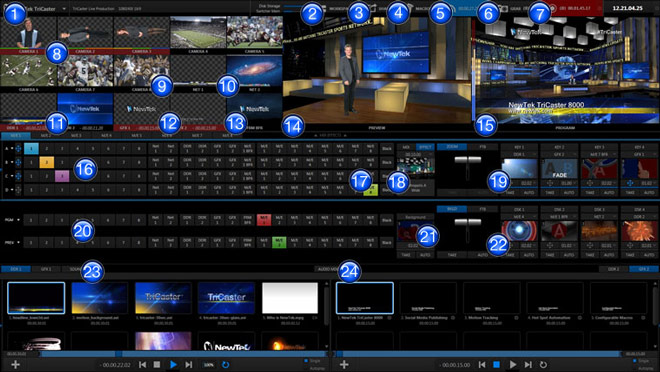Open the KEY 2 positioner icon
Viewport: 660px width, 372px height.
coord(550,183)
